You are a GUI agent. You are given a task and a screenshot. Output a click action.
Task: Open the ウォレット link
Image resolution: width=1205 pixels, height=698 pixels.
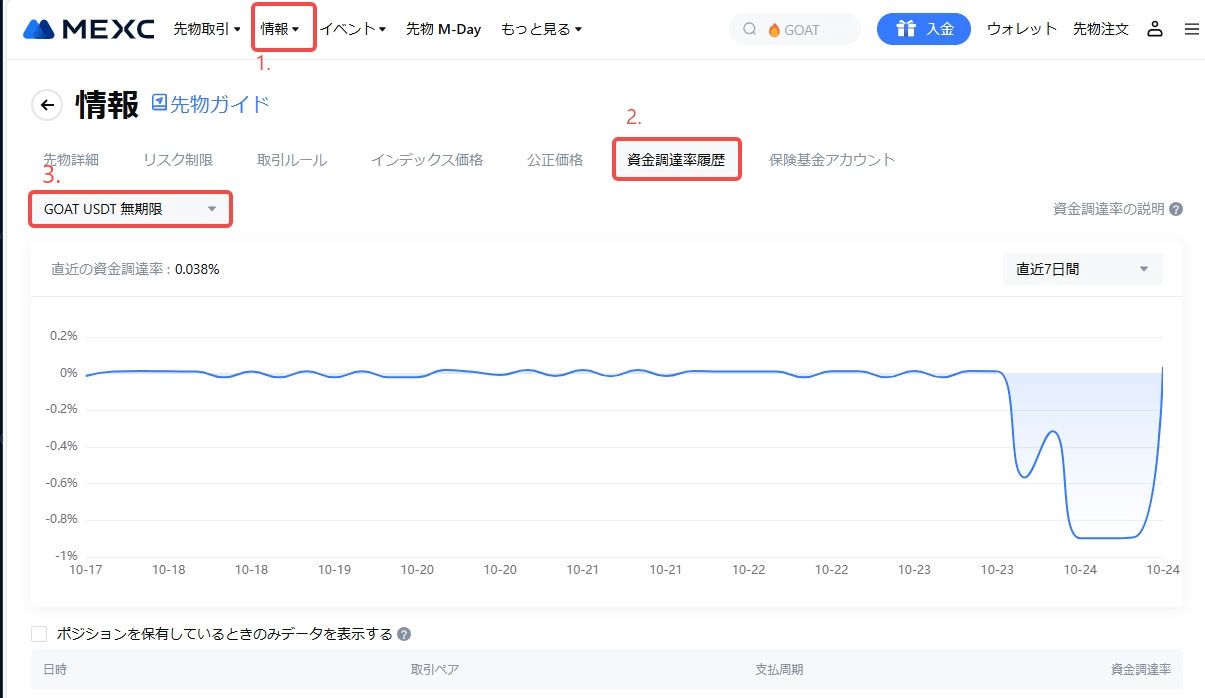[x=1022, y=29]
